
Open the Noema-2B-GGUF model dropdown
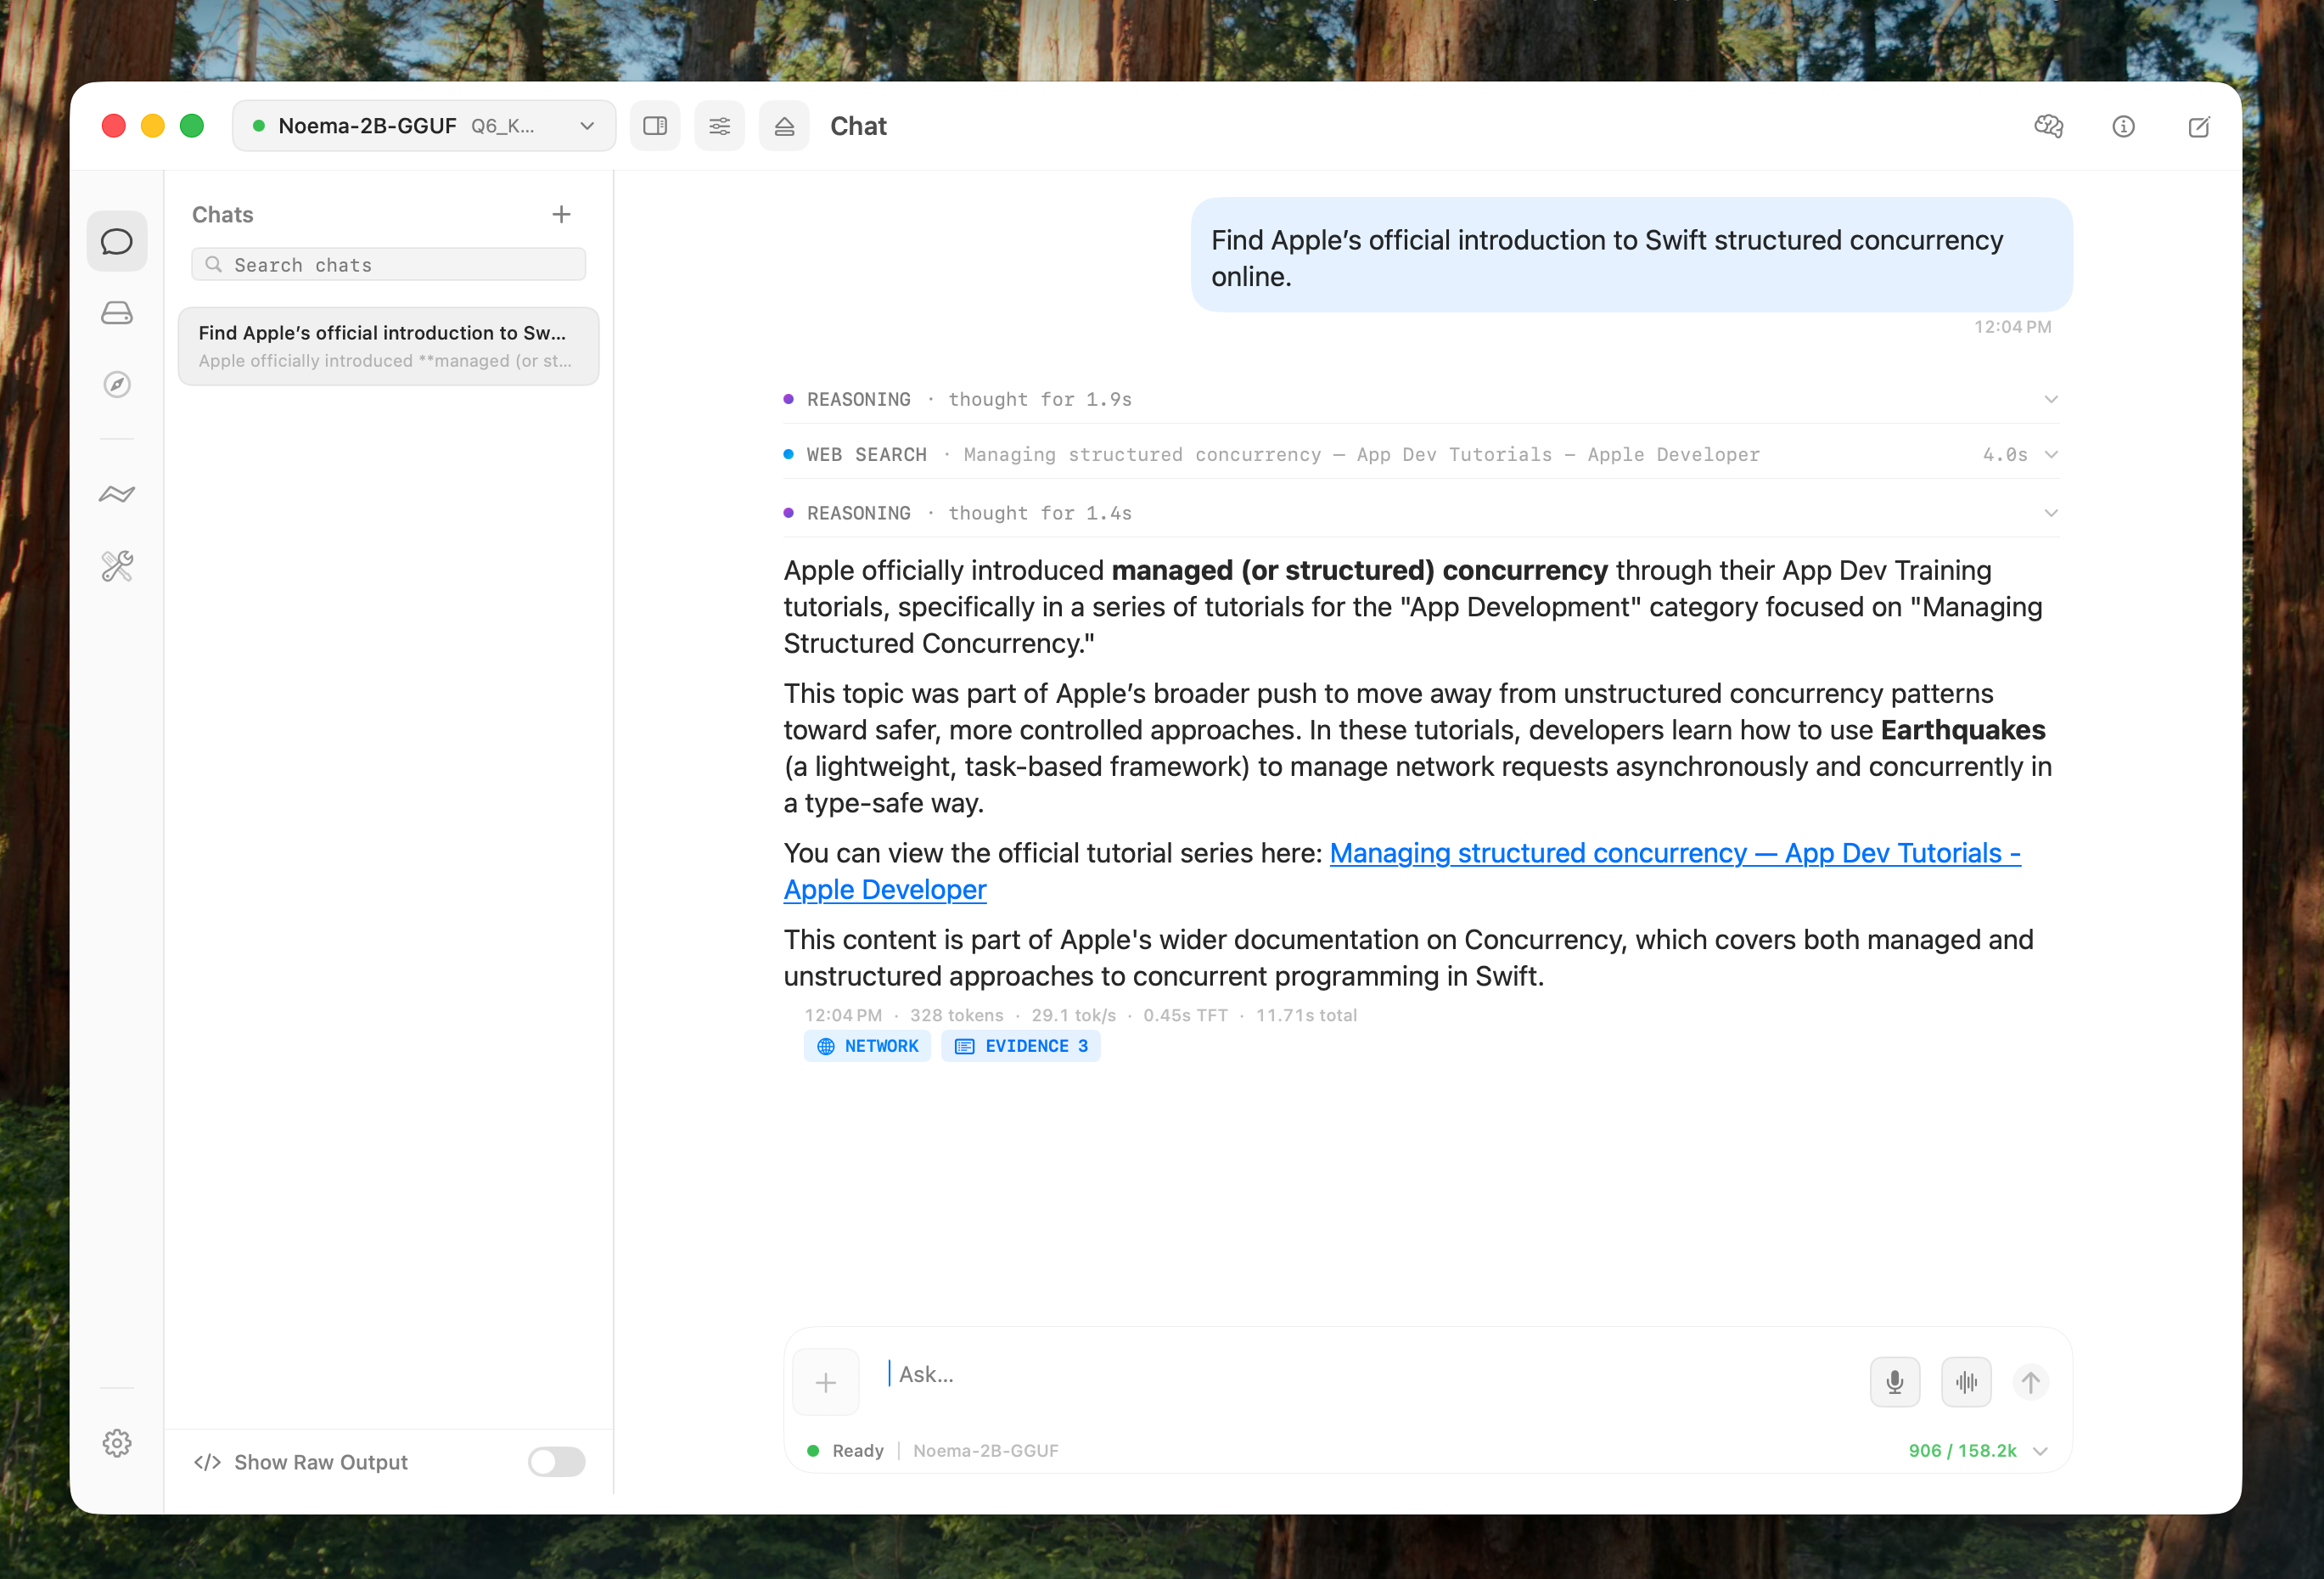tap(424, 126)
